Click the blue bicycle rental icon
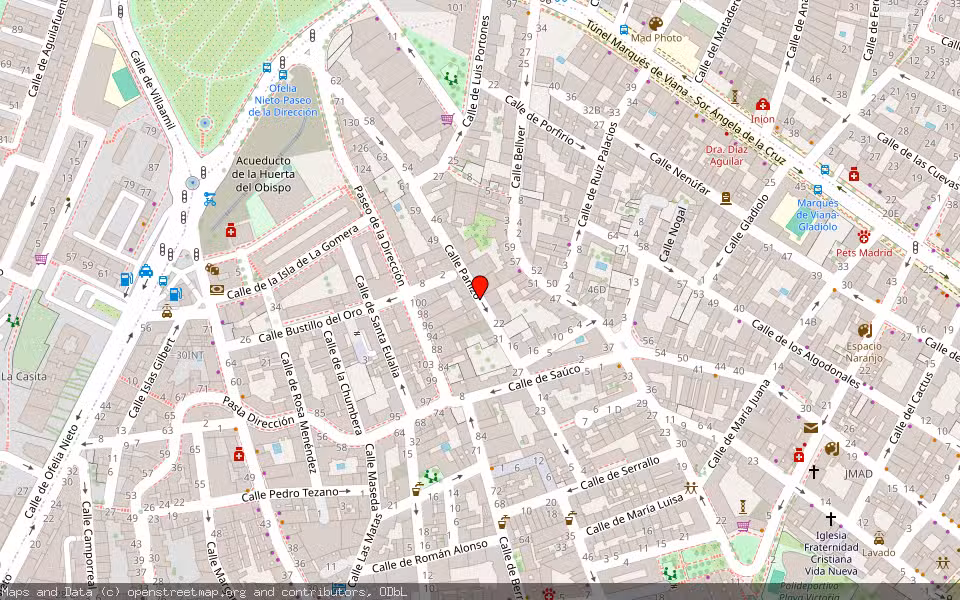The image size is (960, 600). [x=210, y=198]
